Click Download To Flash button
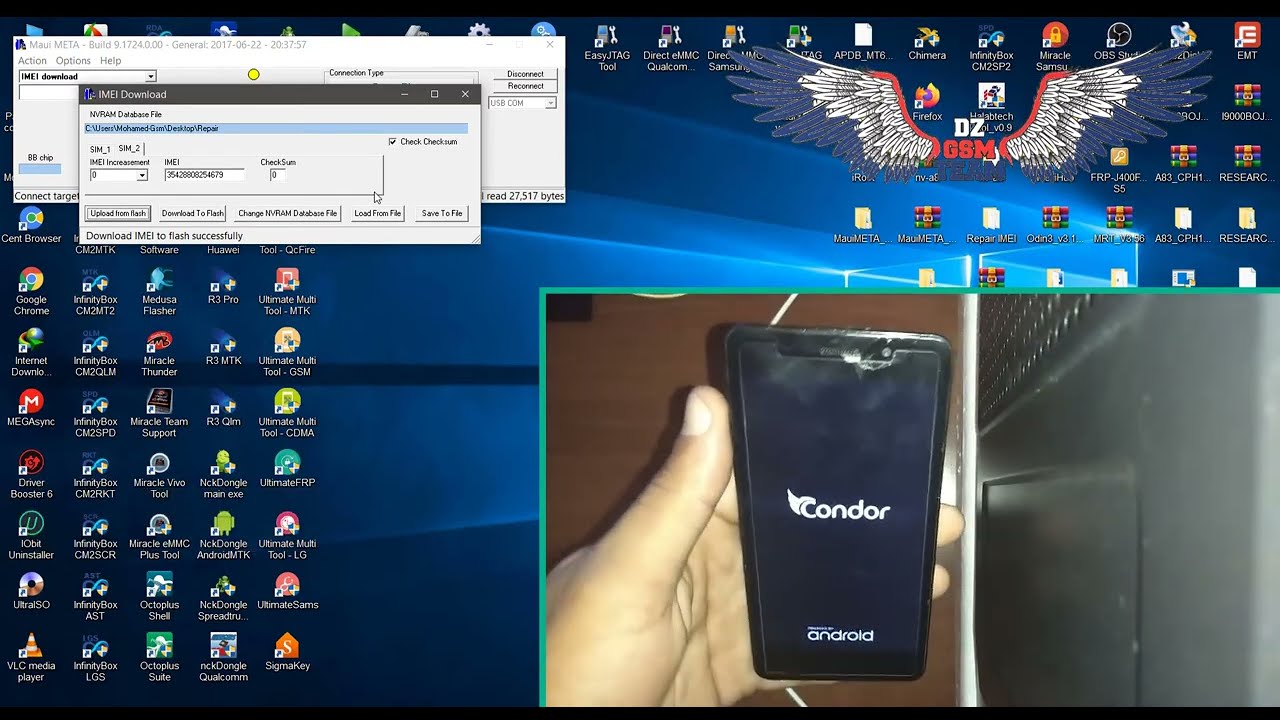Screen dimensions: 1280x720 [193, 213]
